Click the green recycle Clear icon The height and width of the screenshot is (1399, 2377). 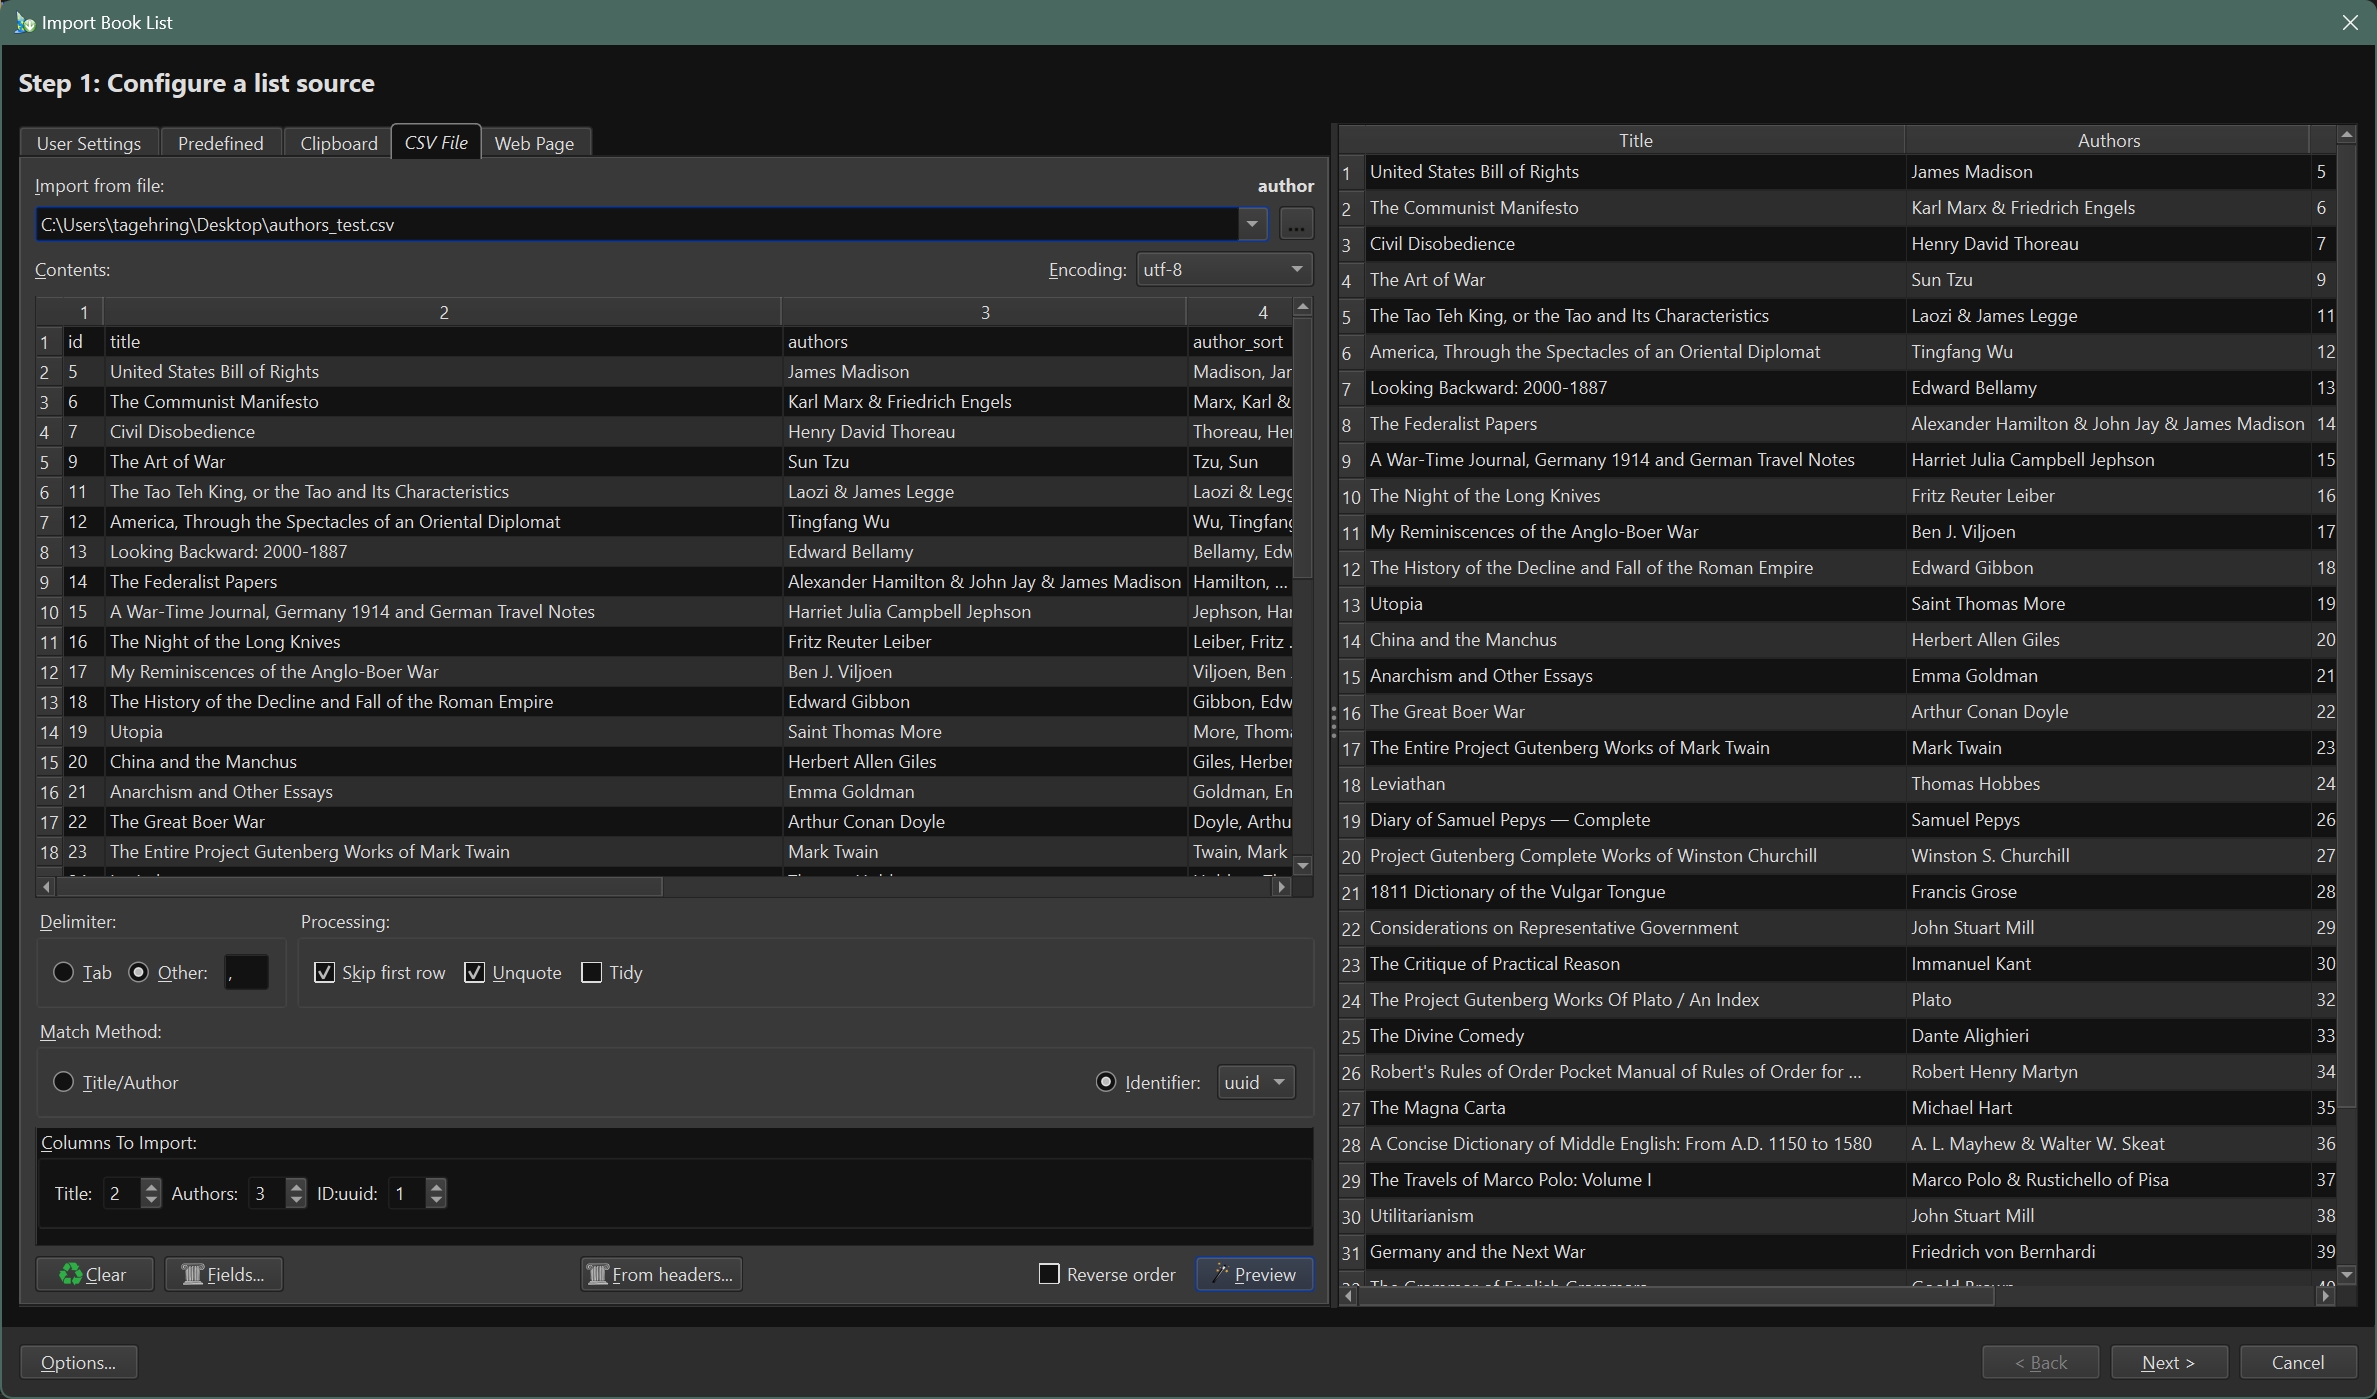pos(70,1274)
